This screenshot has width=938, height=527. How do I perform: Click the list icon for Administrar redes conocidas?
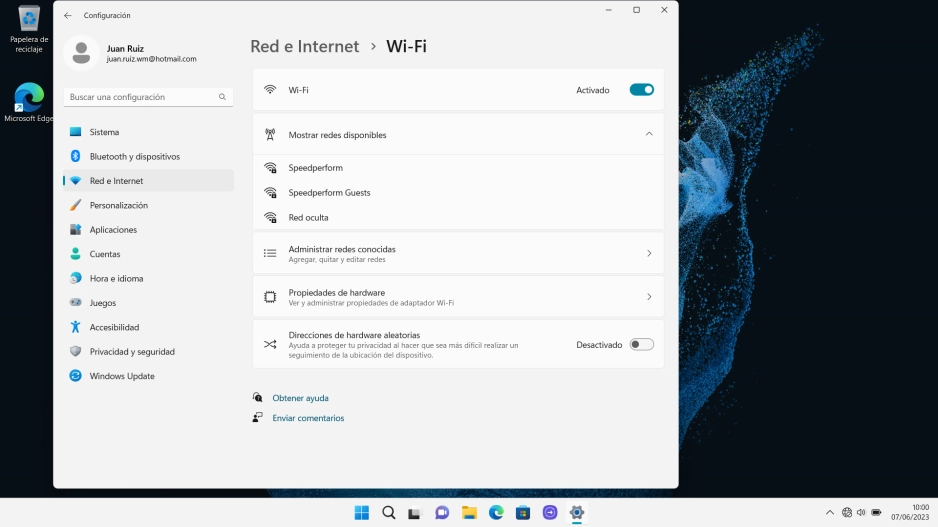point(270,254)
